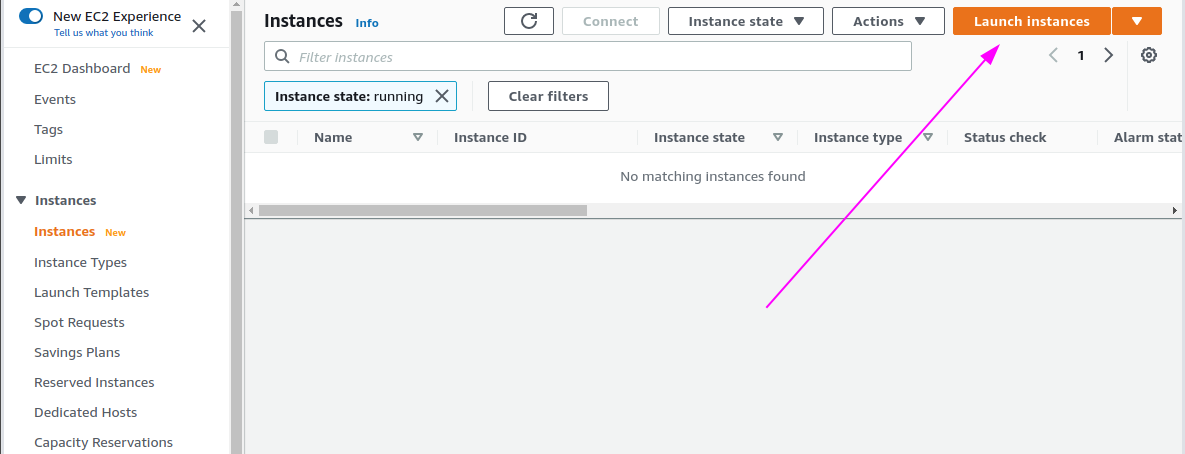Collapse the Instances sidebar section
Screen dimensions: 1185x454
point(21,200)
